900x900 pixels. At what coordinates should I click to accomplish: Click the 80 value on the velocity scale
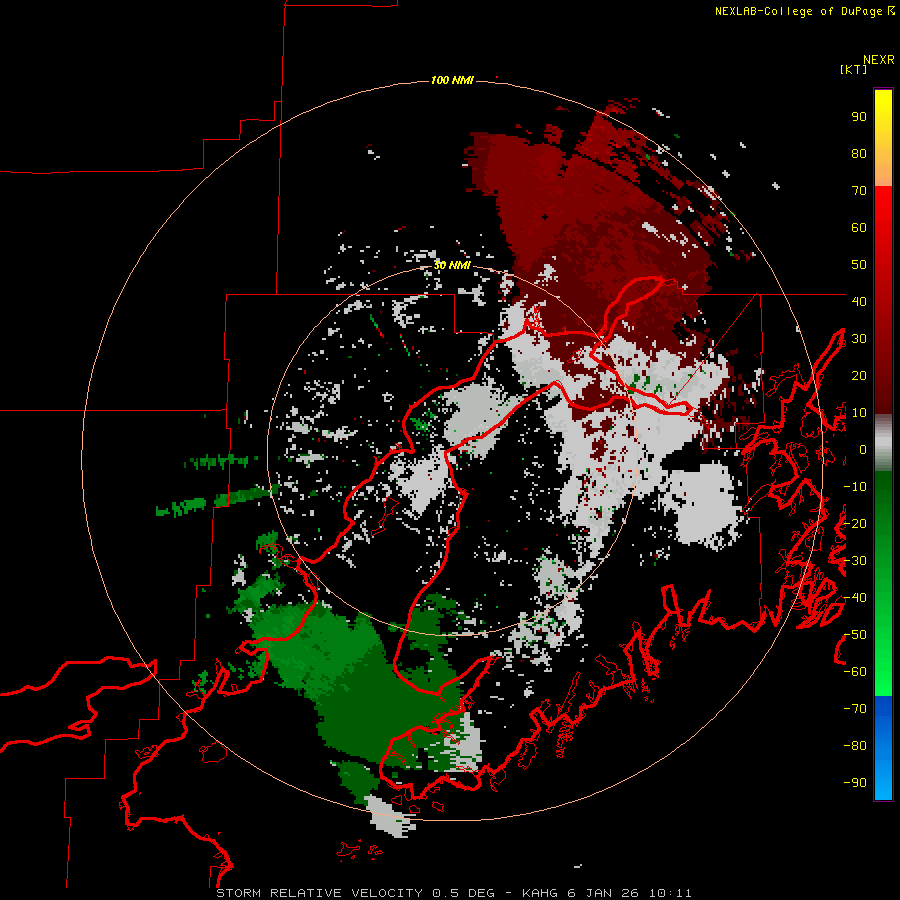pyautogui.click(x=859, y=154)
